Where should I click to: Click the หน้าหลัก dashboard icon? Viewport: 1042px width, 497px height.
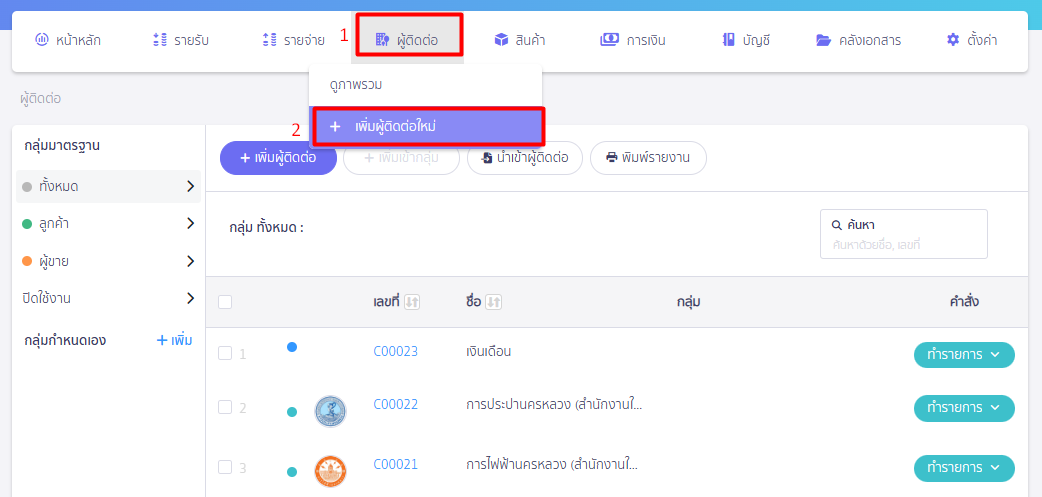pyautogui.click(x=41, y=40)
